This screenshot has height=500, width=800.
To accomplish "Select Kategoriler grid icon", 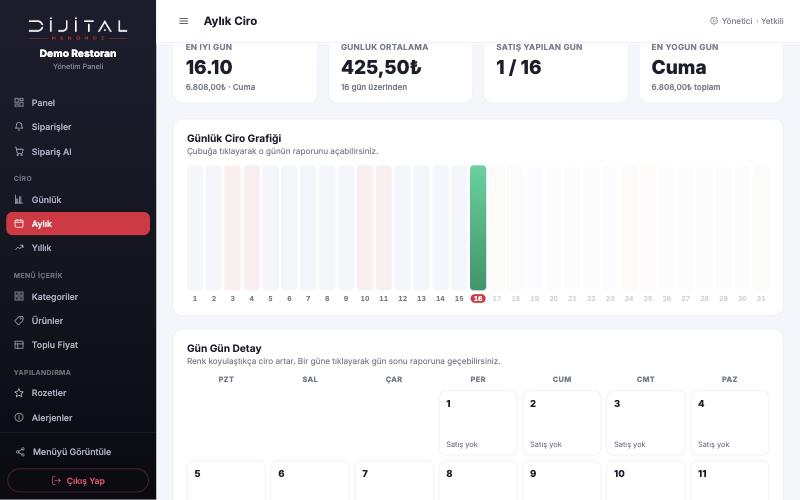I will click(x=19, y=296).
